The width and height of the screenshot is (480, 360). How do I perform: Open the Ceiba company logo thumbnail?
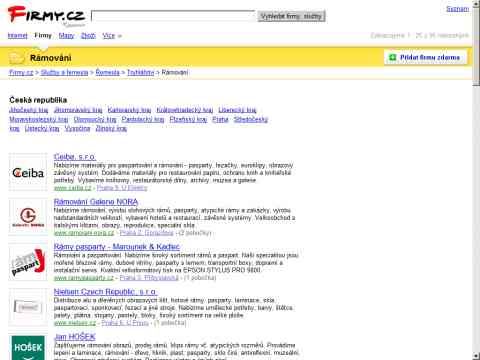tap(28, 172)
